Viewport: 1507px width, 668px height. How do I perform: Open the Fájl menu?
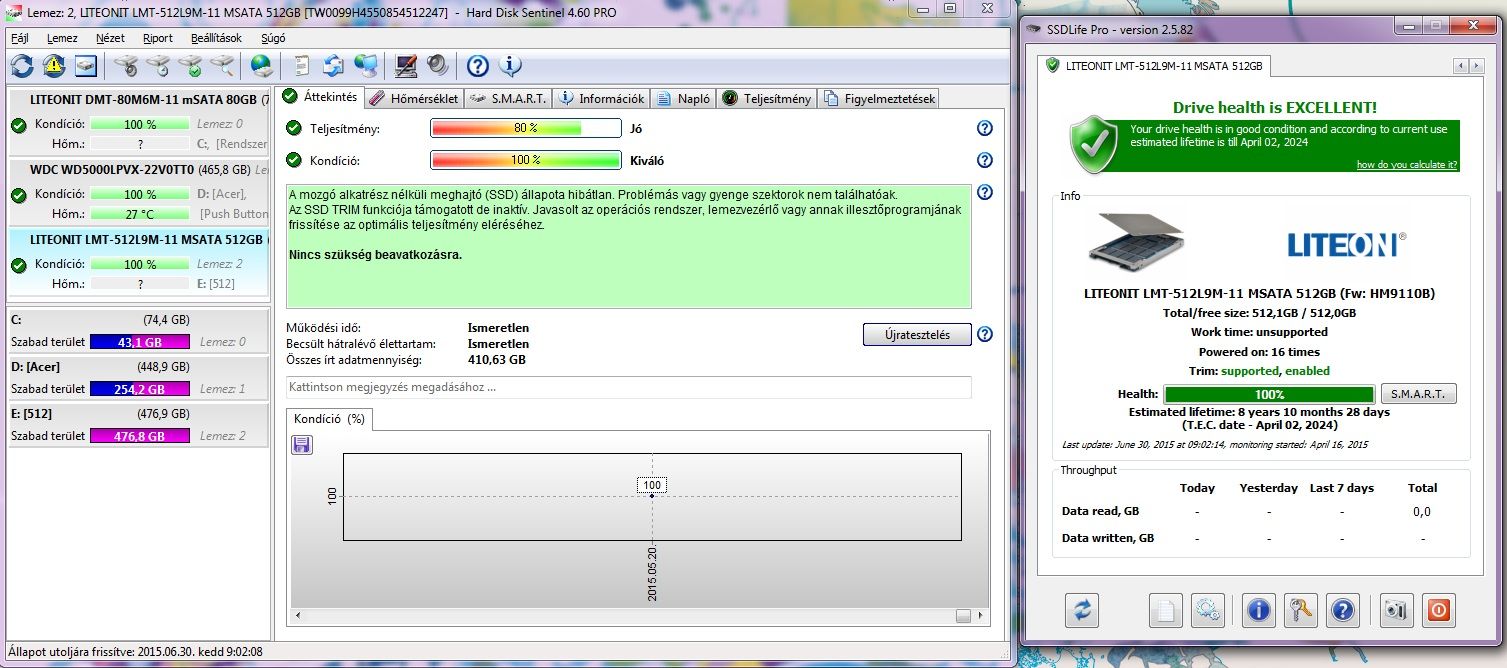click(19, 38)
